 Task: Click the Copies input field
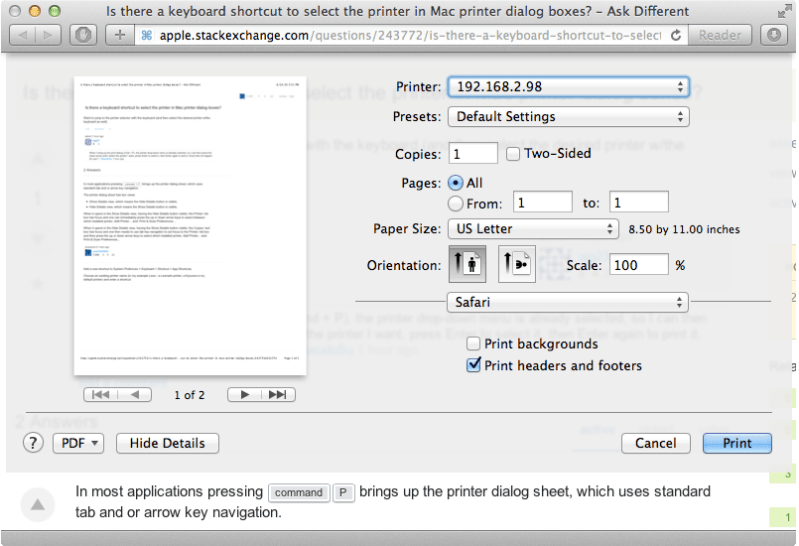[473, 153]
